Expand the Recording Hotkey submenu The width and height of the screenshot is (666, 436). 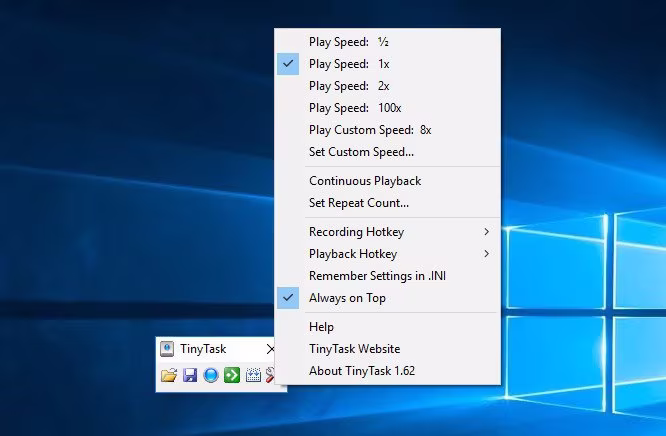387,232
